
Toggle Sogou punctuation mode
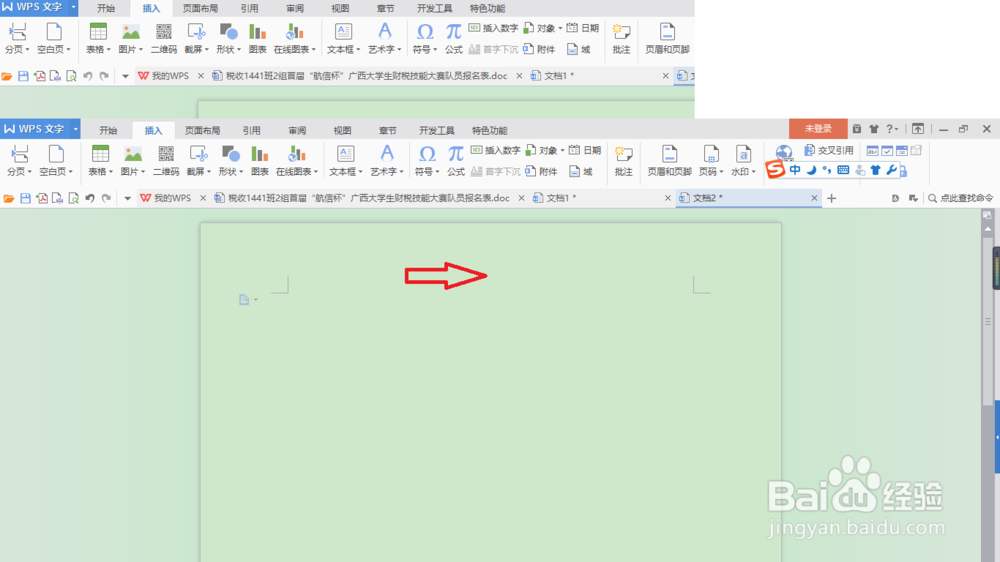click(x=827, y=170)
